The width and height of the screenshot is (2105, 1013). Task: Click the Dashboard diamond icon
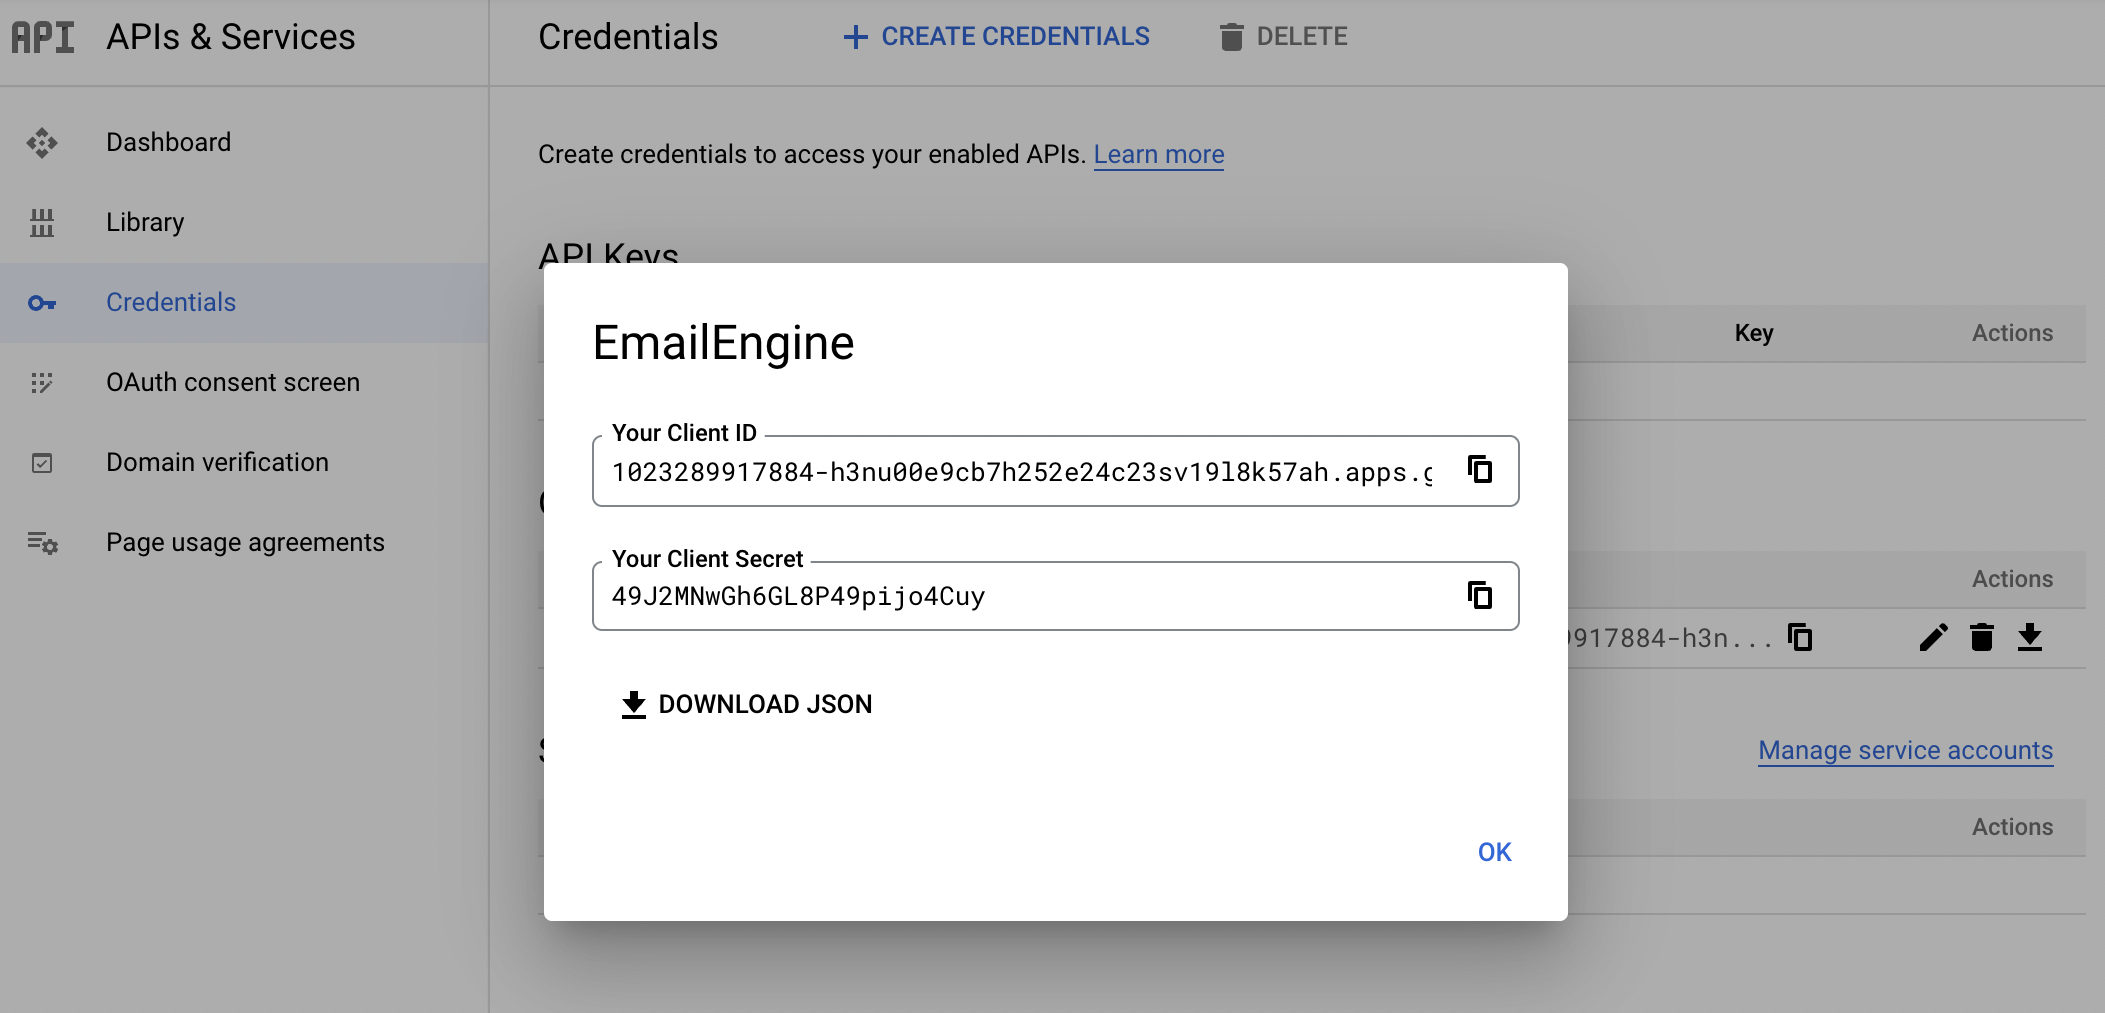[x=42, y=143]
